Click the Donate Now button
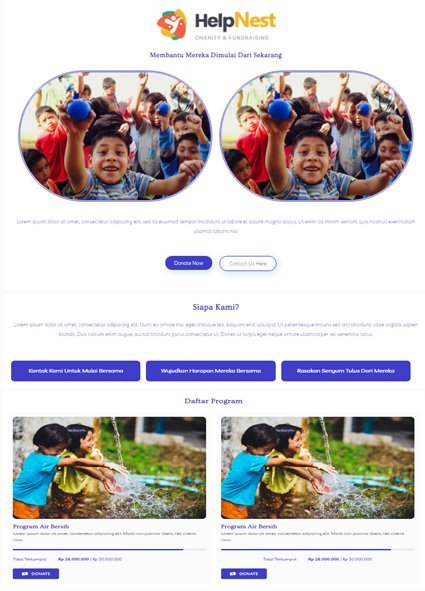425x591 pixels. coord(188,263)
